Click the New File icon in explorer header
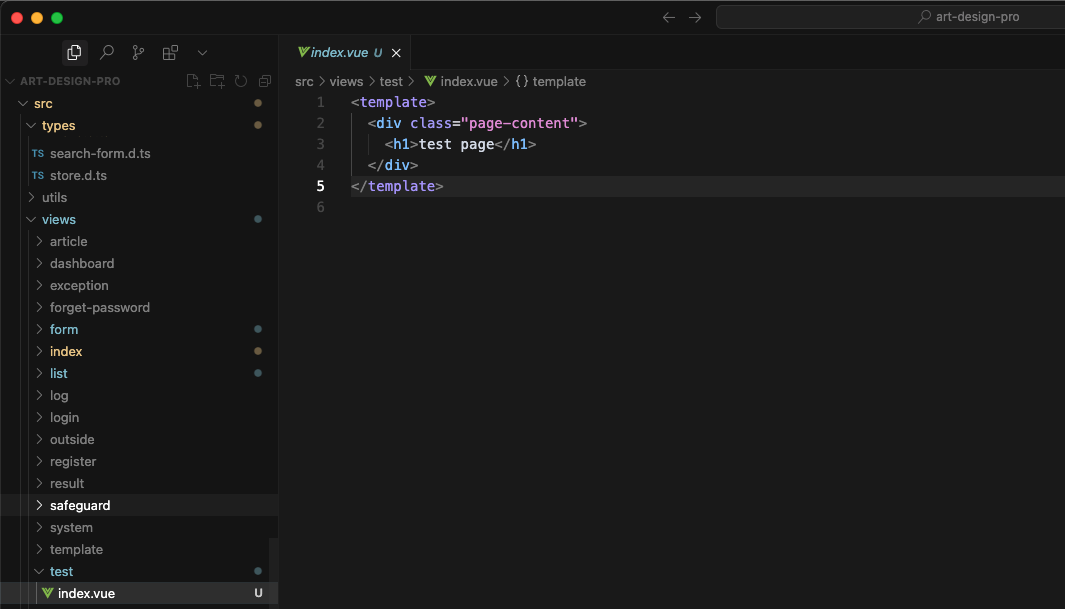The image size is (1065, 609). tap(193, 81)
